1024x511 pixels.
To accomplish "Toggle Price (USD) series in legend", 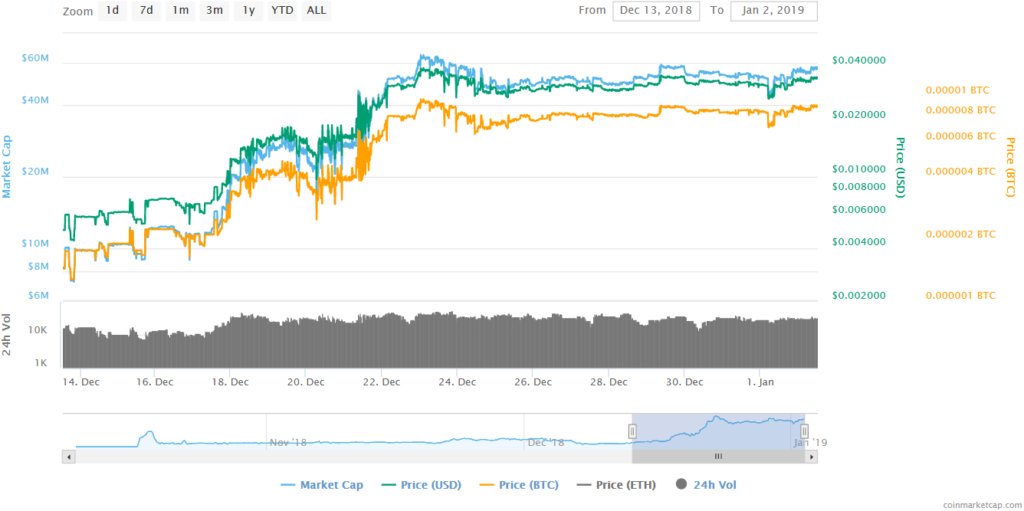I will click(421, 485).
